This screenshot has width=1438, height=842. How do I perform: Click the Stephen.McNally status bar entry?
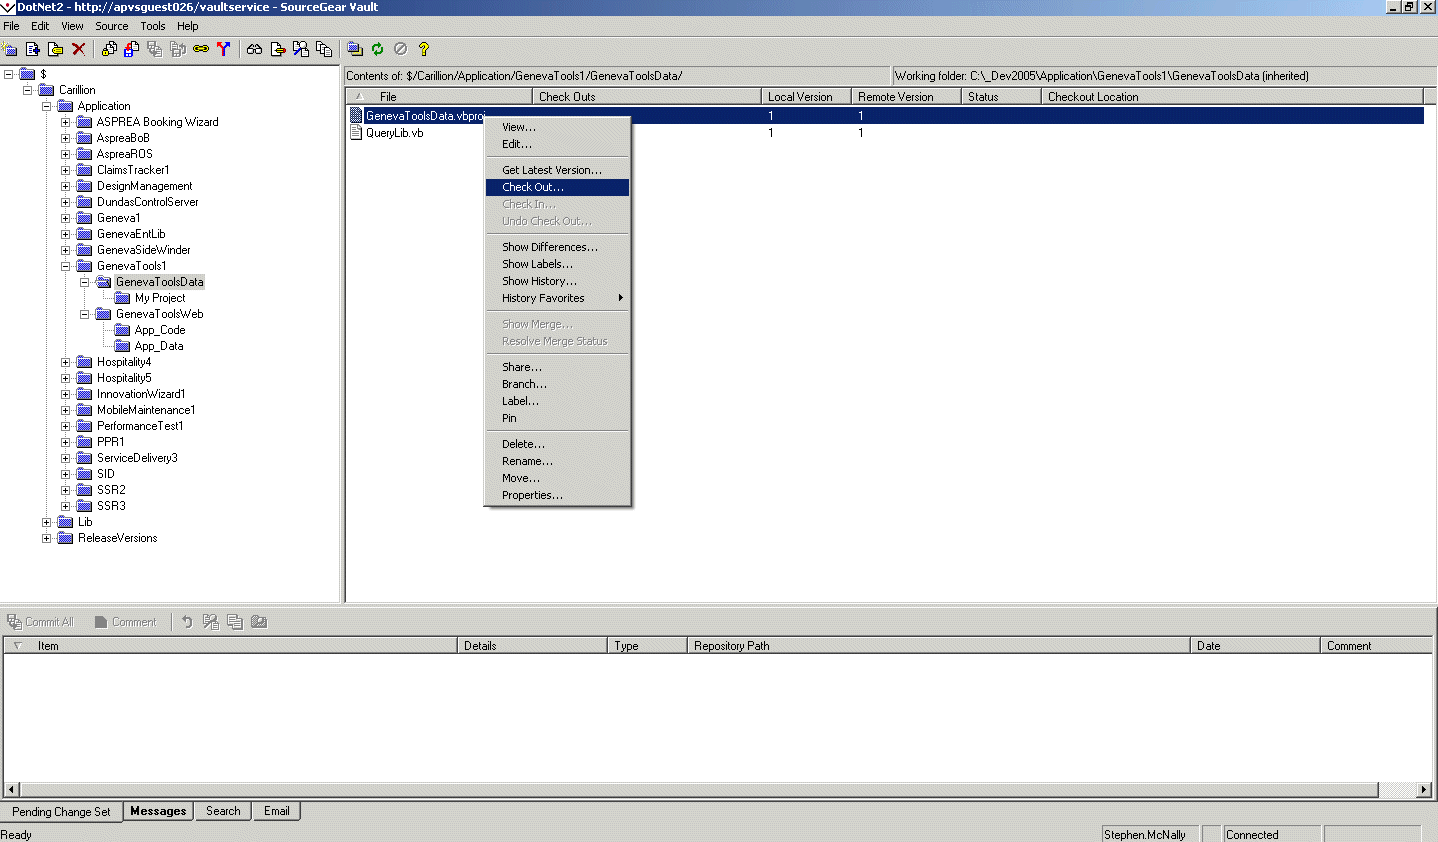(1150, 834)
